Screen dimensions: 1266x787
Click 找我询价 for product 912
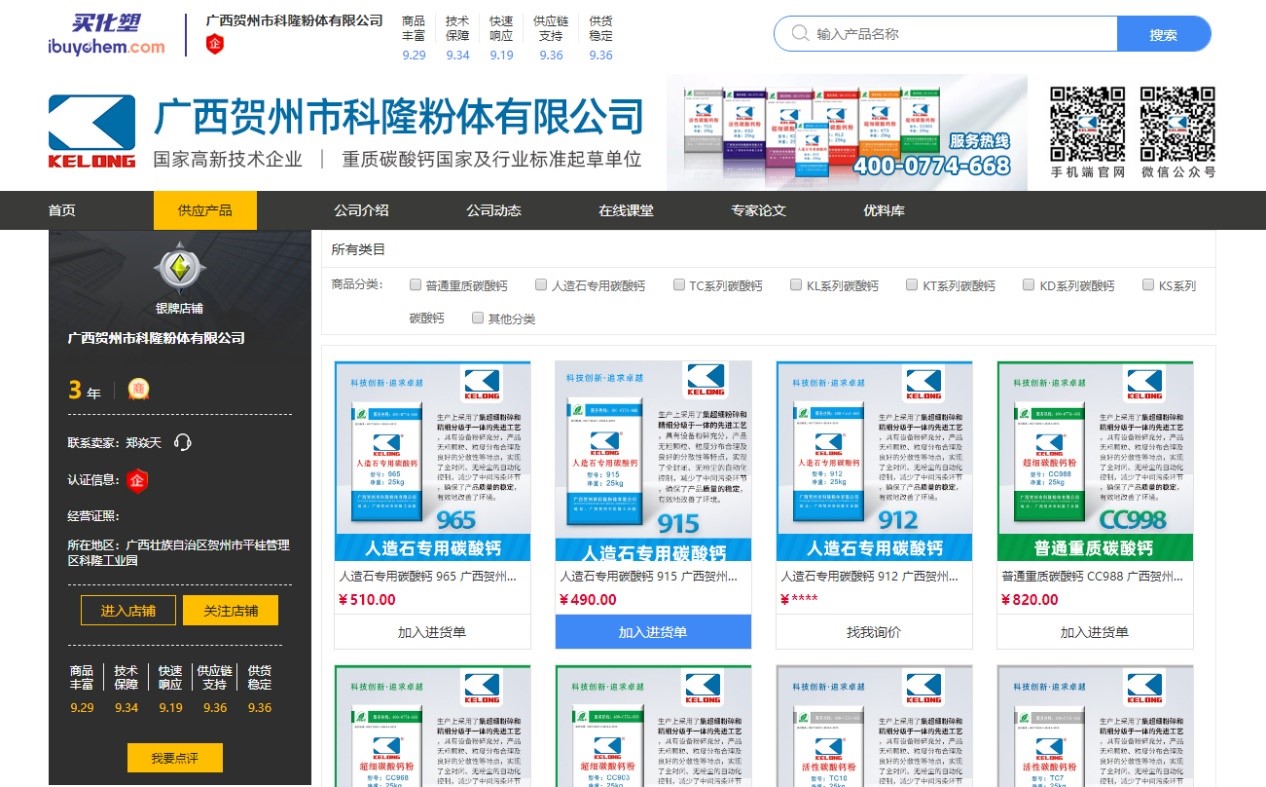point(874,632)
